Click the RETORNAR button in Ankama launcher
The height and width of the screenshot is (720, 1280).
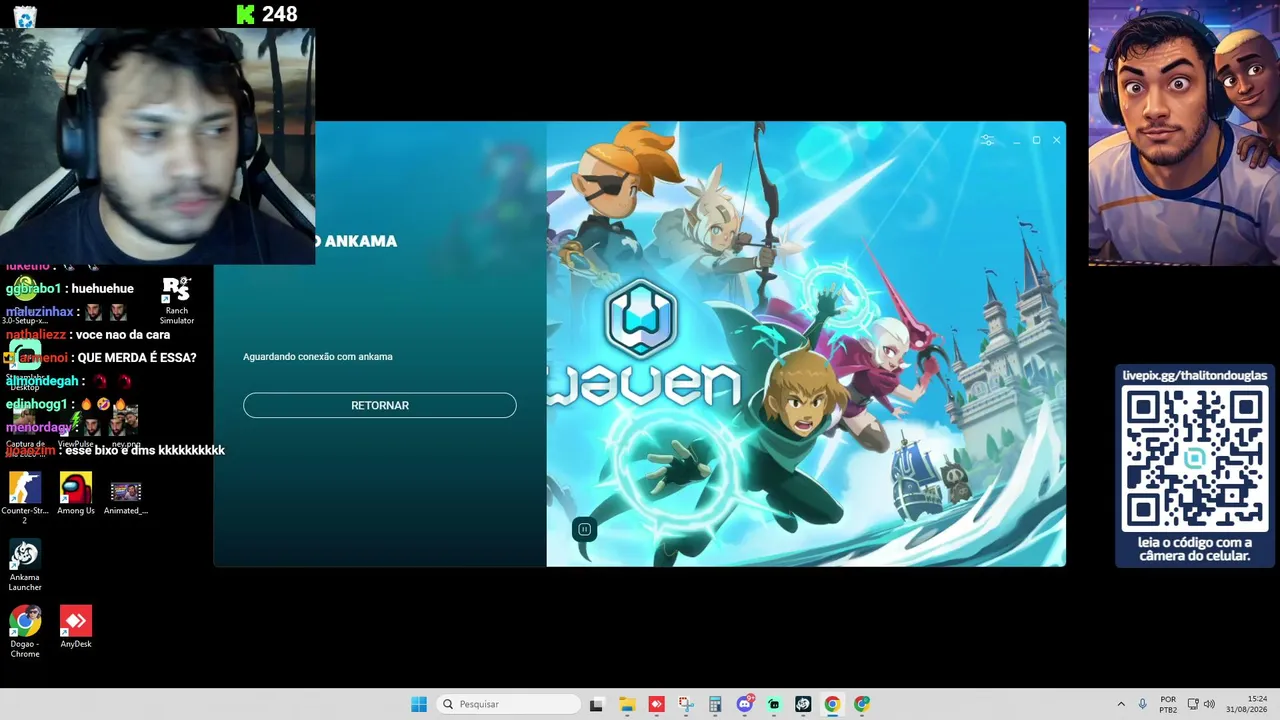tap(380, 405)
